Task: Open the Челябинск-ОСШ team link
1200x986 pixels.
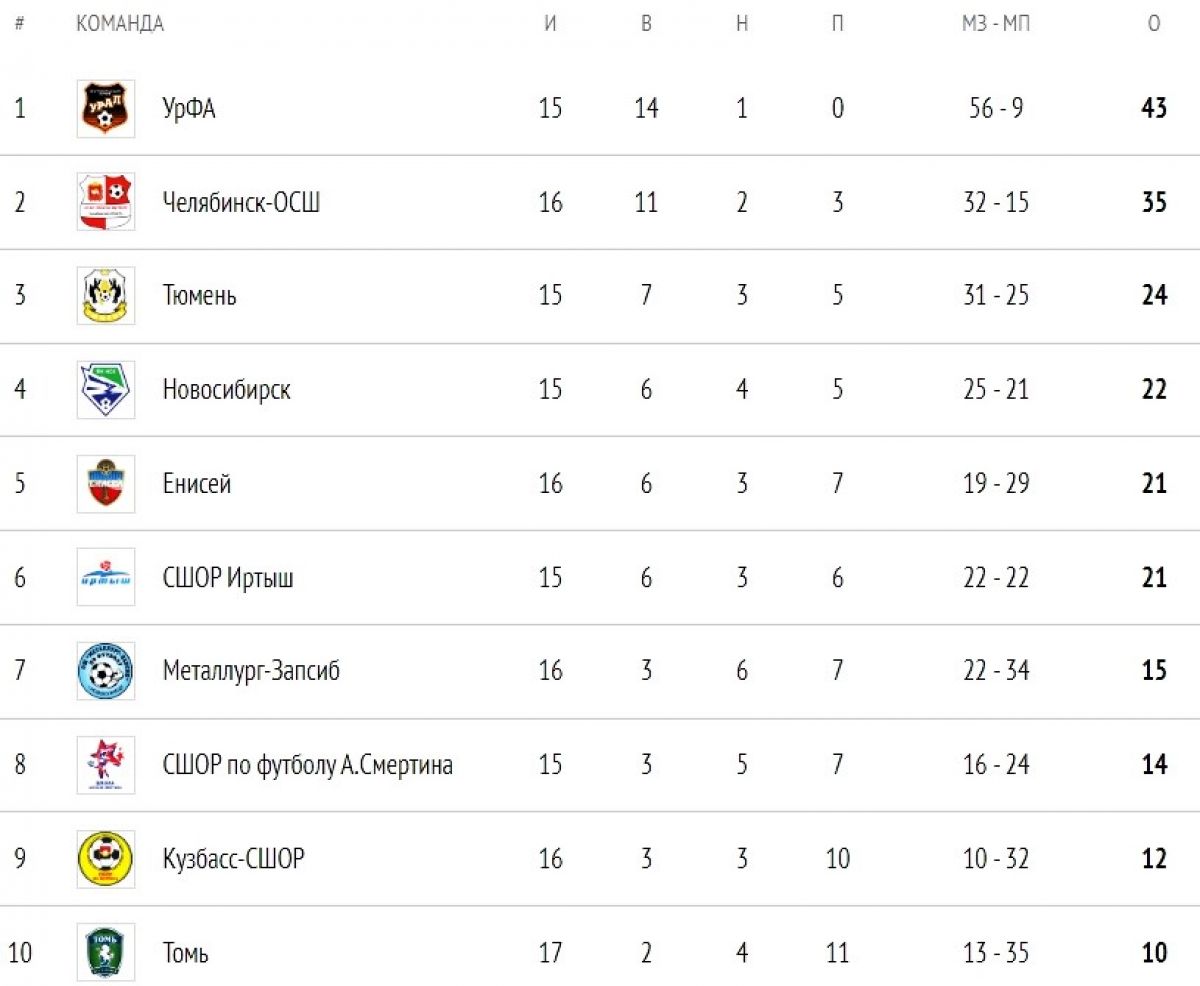Action: click(x=241, y=203)
